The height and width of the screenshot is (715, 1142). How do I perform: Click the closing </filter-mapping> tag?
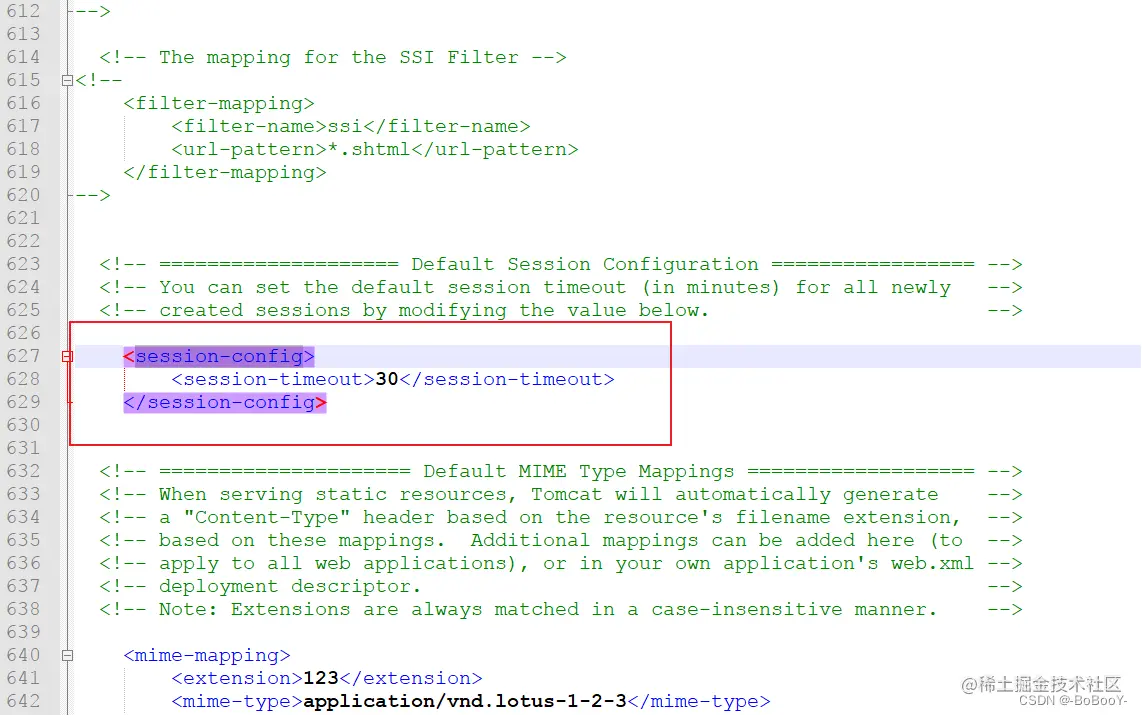(x=225, y=173)
